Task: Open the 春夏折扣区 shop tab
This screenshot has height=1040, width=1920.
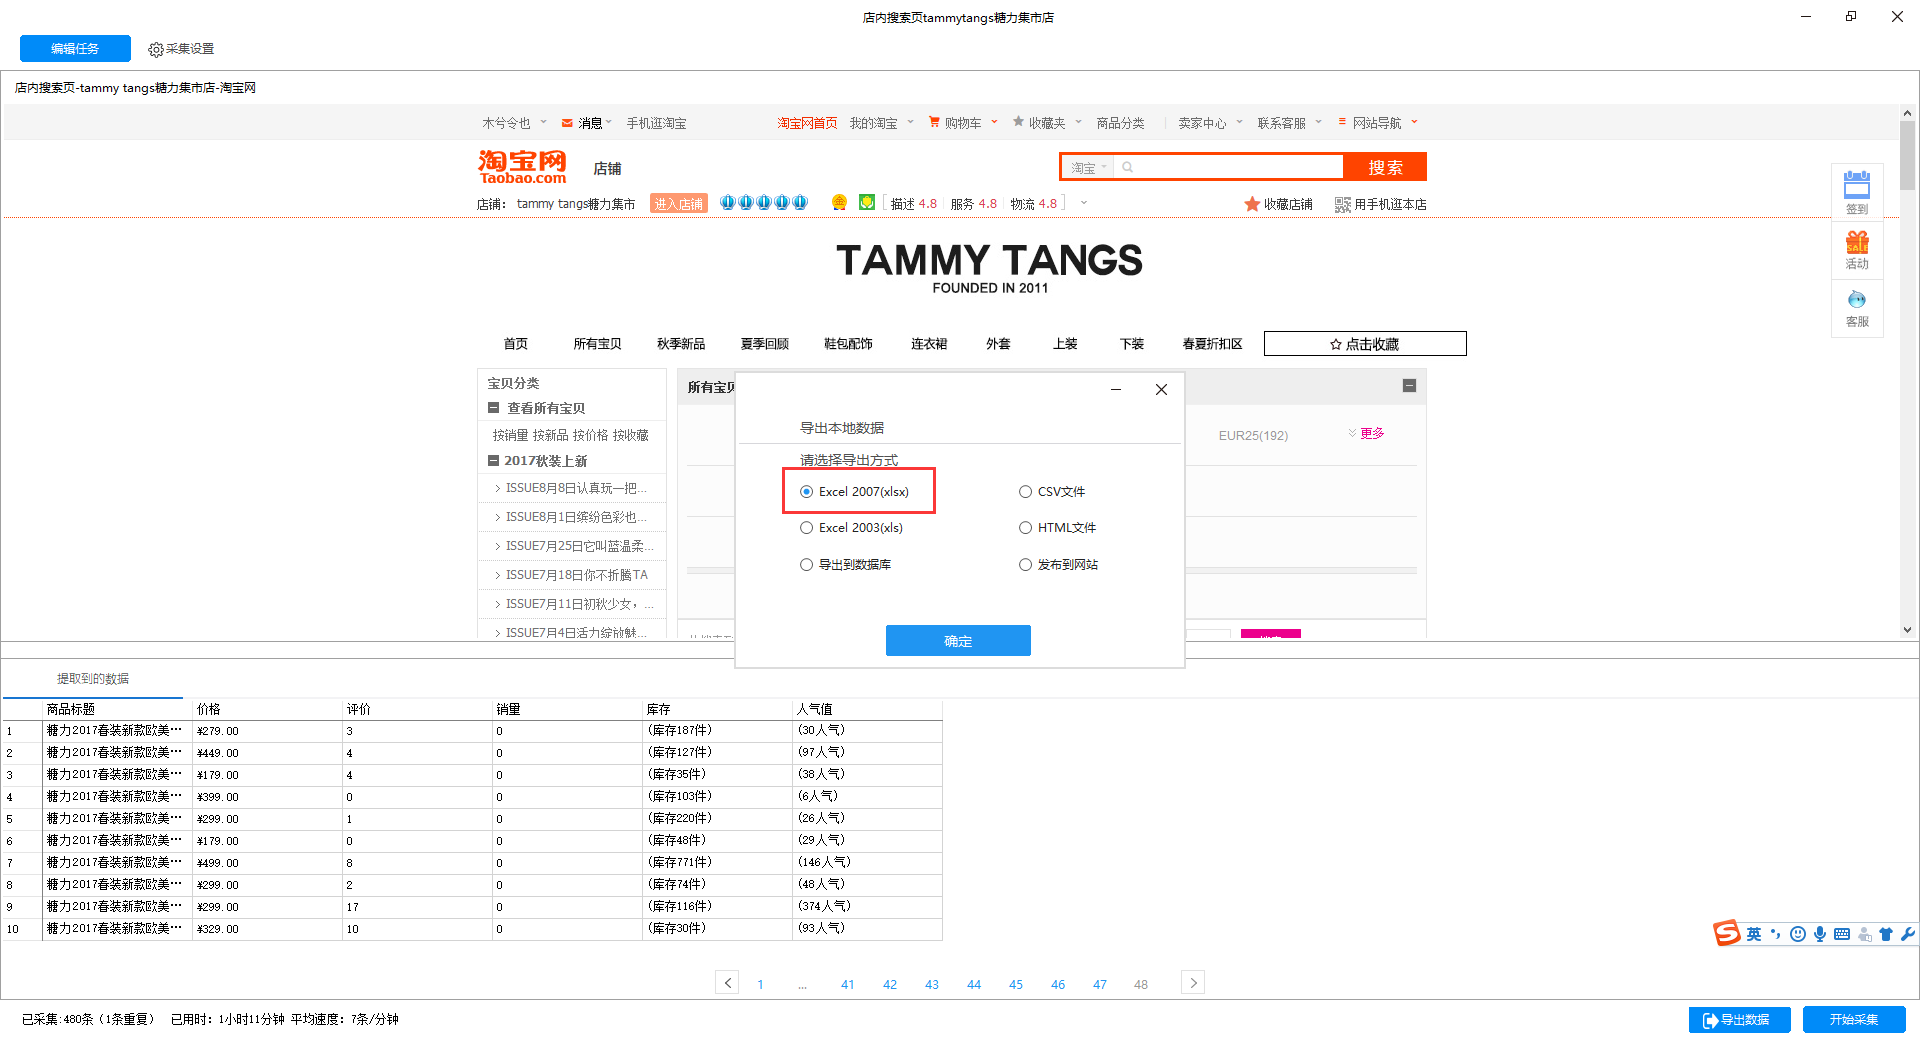Action: [x=1212, y=344]
